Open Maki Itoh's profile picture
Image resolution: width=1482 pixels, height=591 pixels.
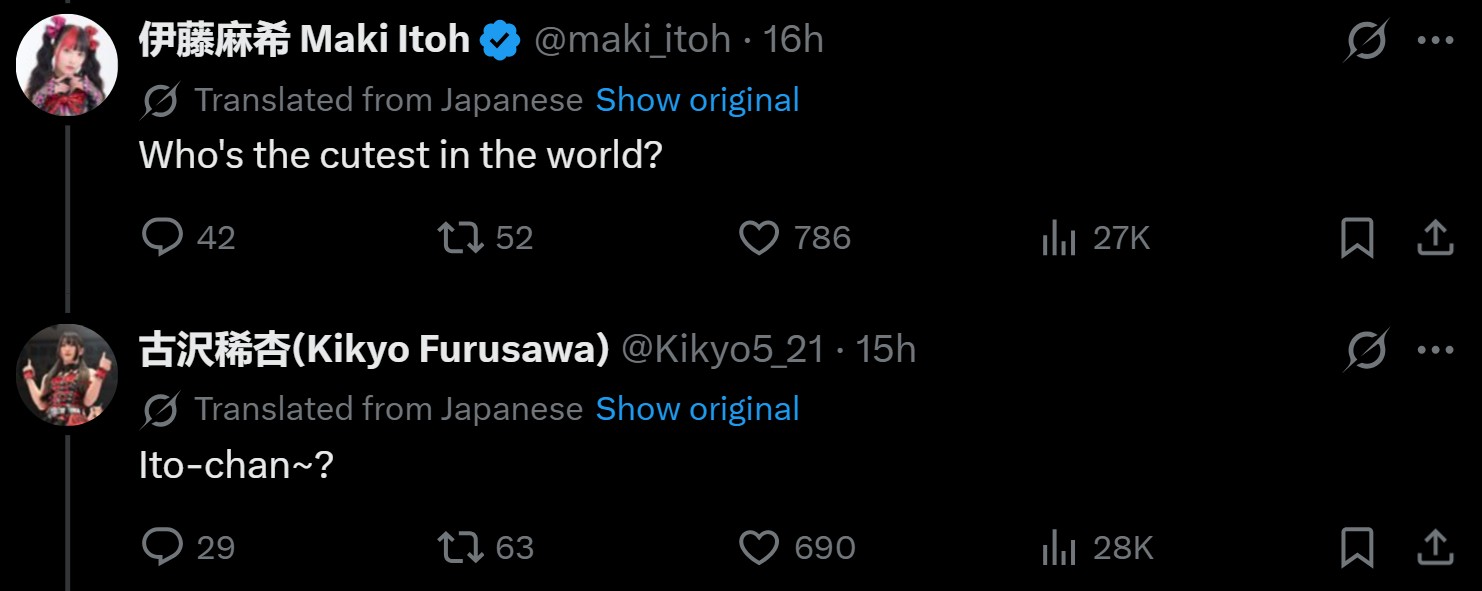click(67, 65)
